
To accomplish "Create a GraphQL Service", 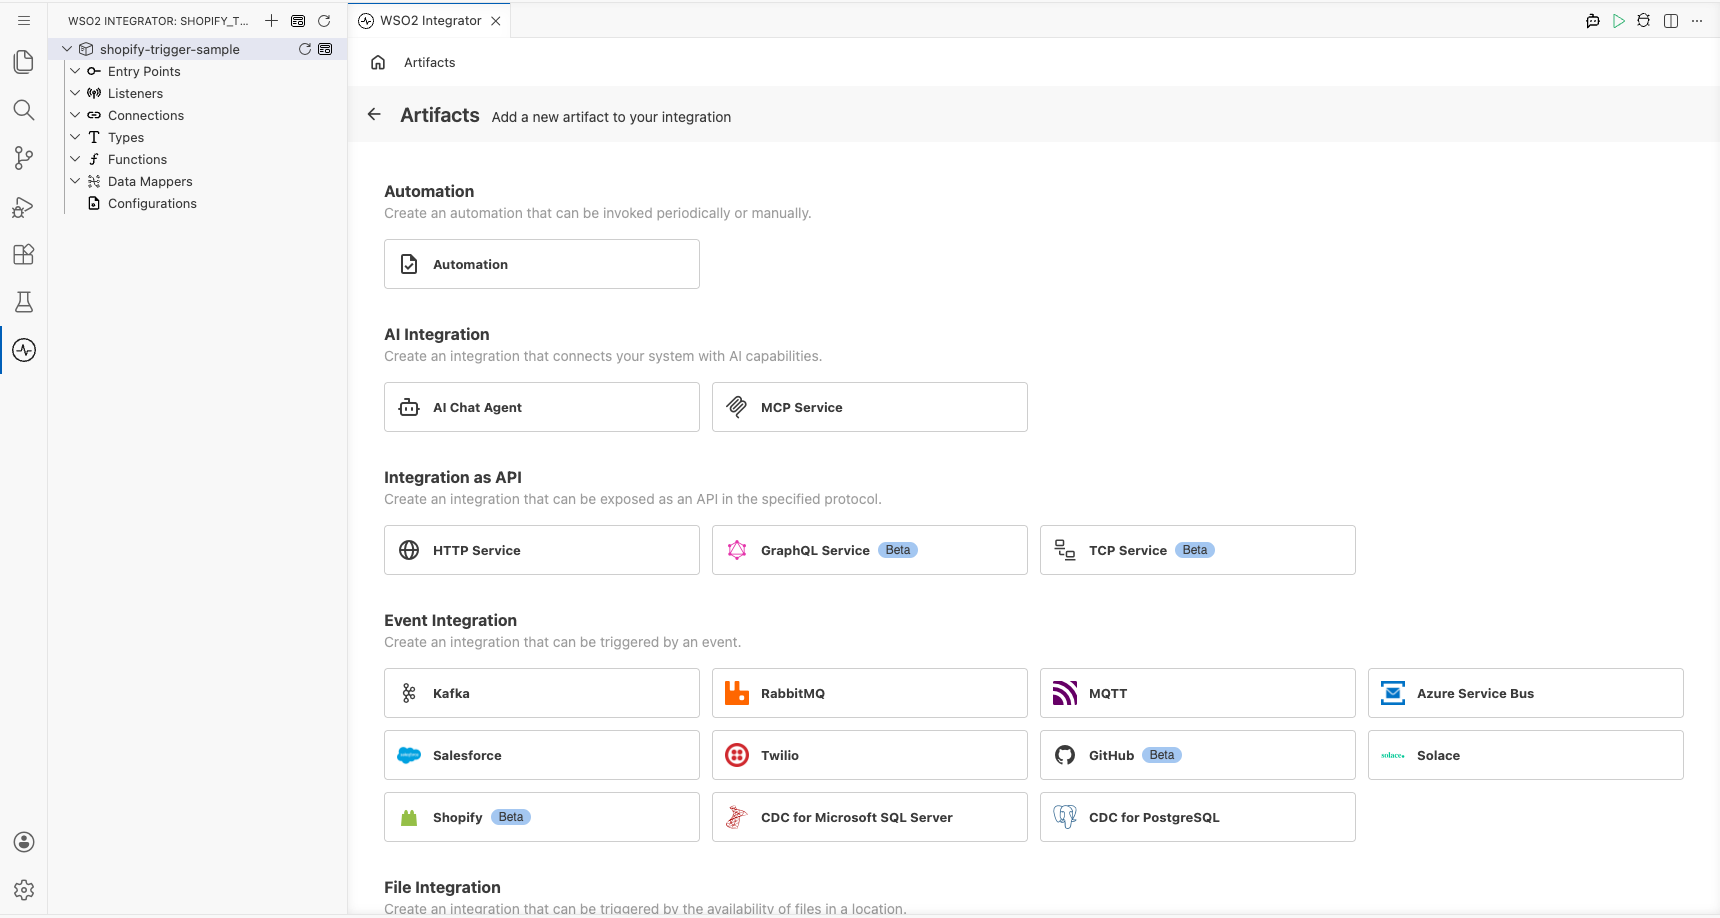I will [870, 550].
